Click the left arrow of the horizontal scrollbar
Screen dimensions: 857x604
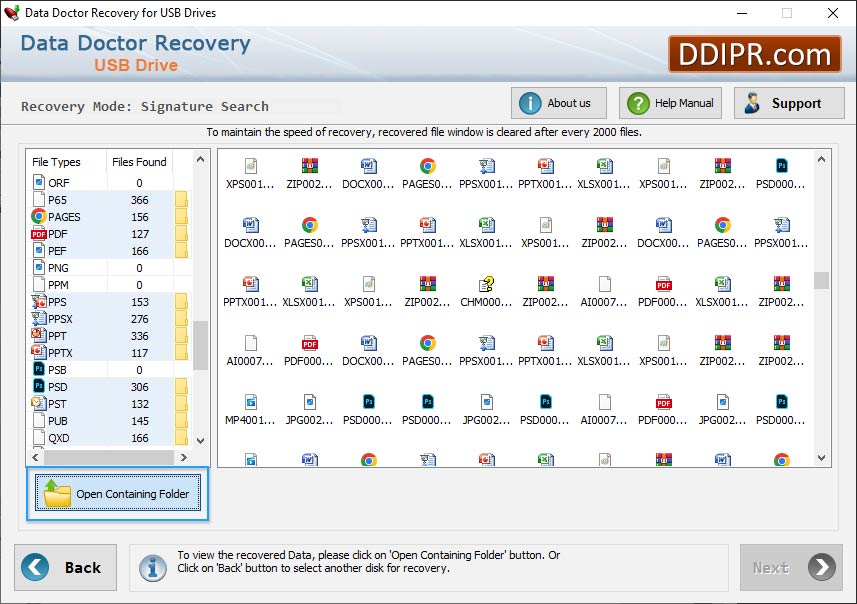36,457
